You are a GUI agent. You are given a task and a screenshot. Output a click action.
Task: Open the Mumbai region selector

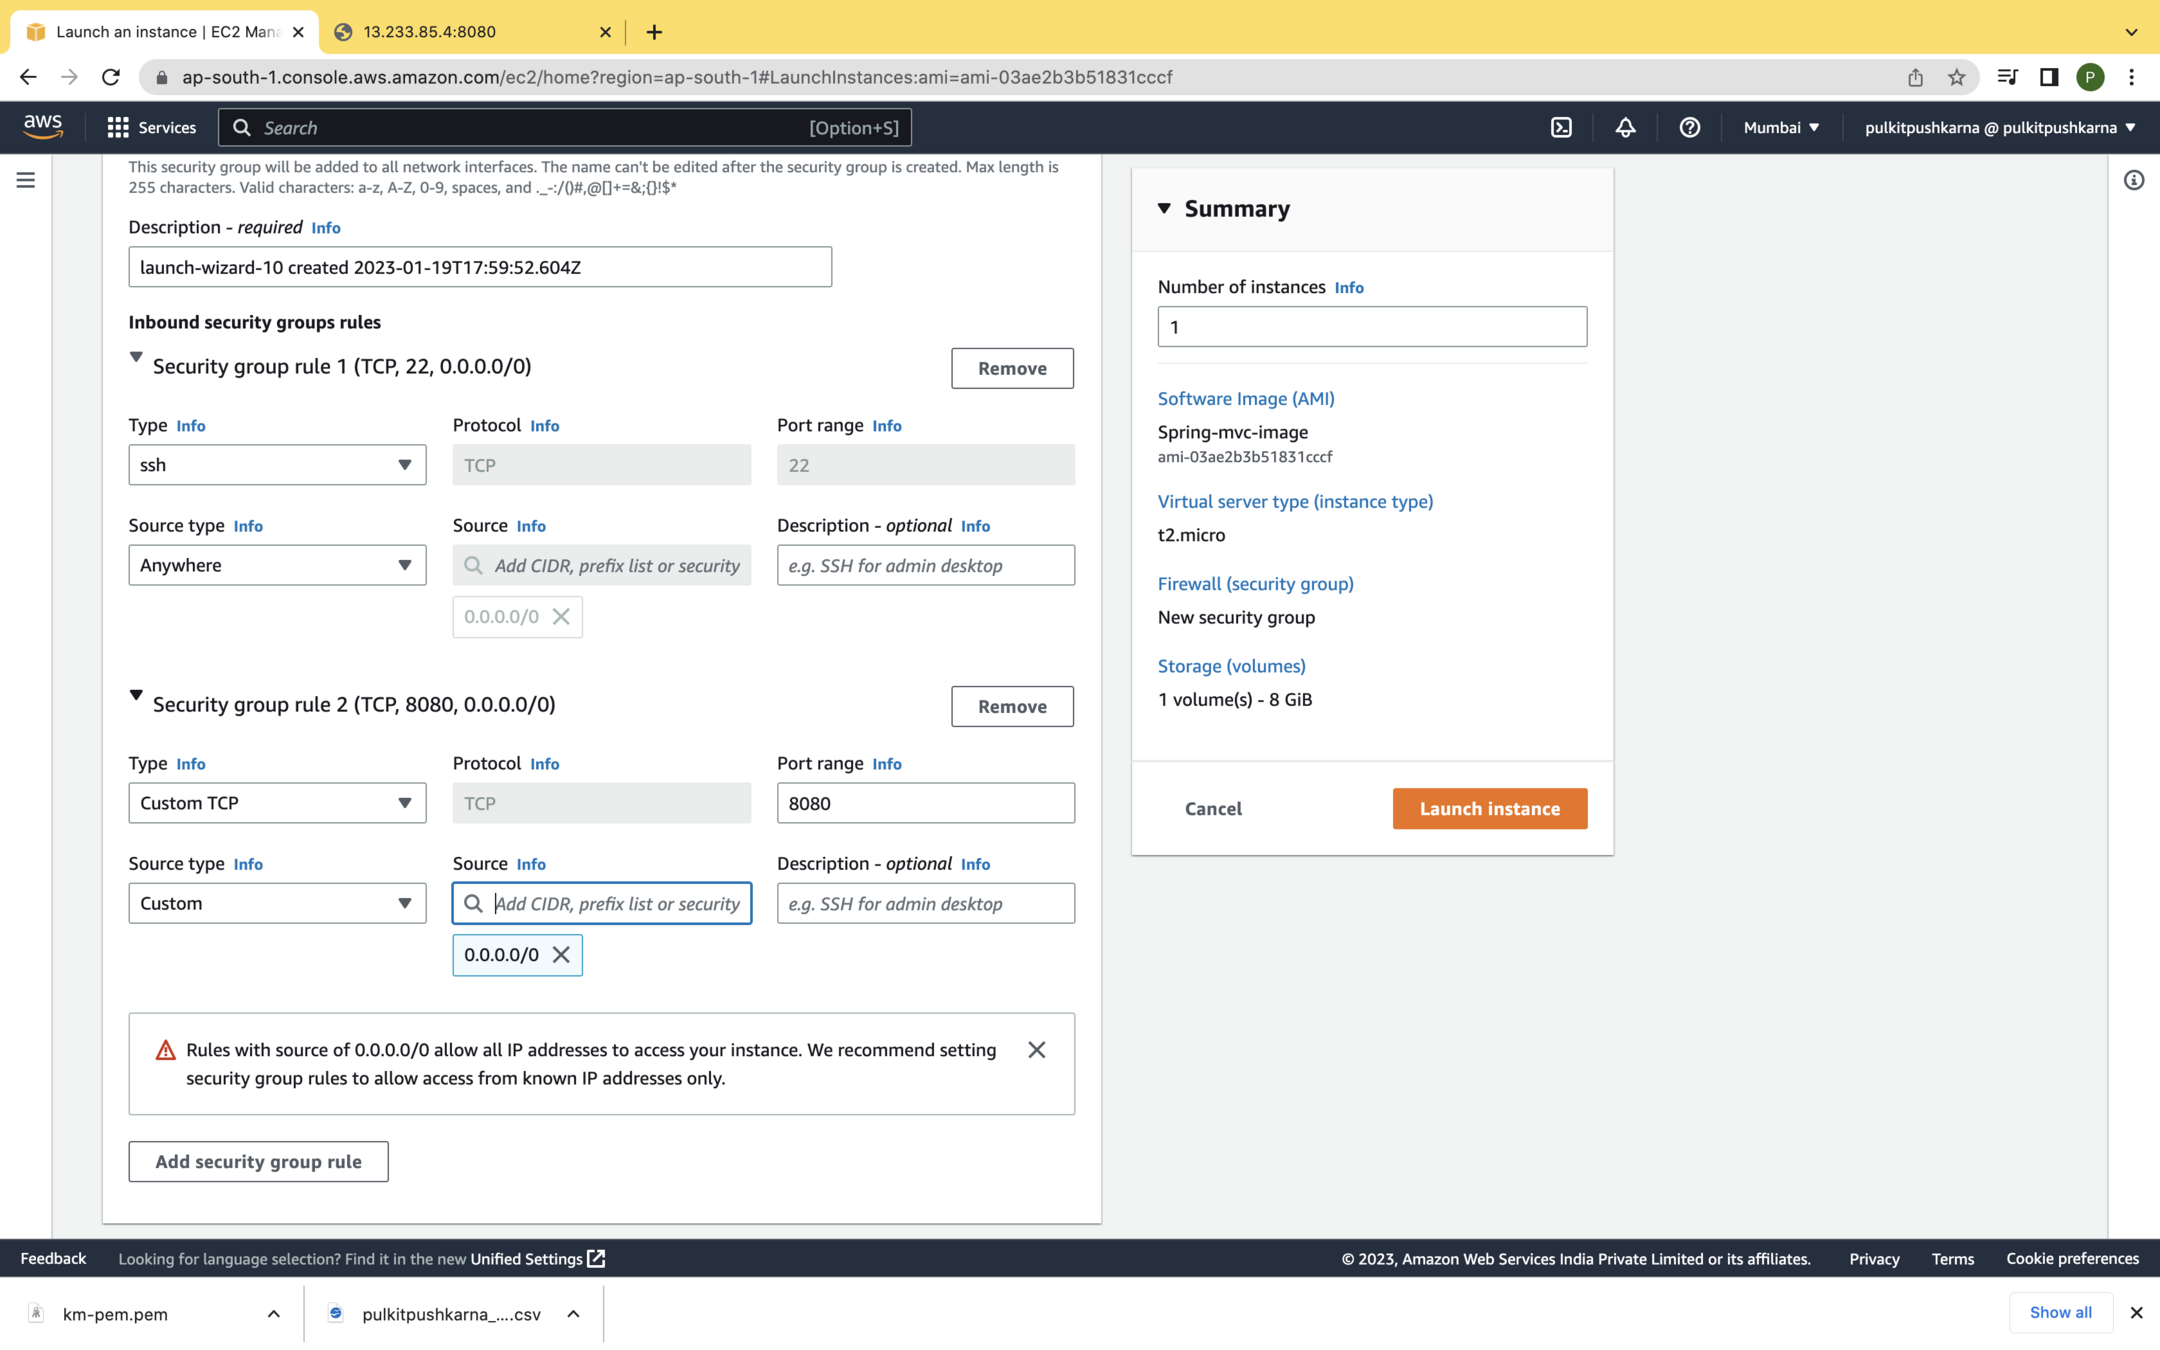1781,127
